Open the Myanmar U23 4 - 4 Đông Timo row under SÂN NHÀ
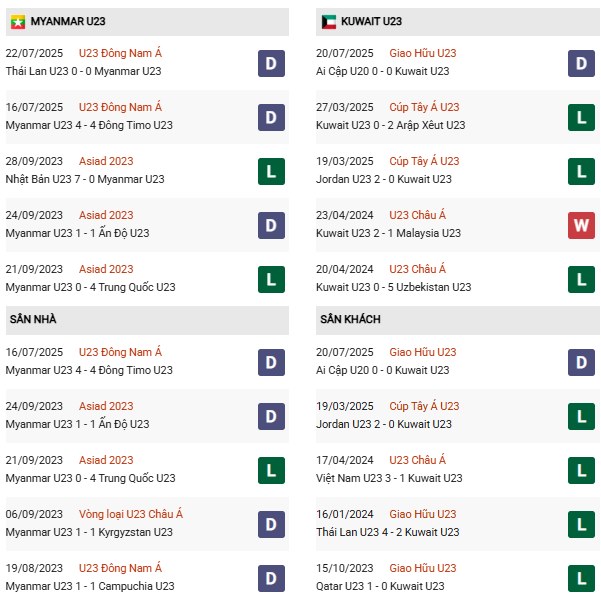 click(89, 370)
